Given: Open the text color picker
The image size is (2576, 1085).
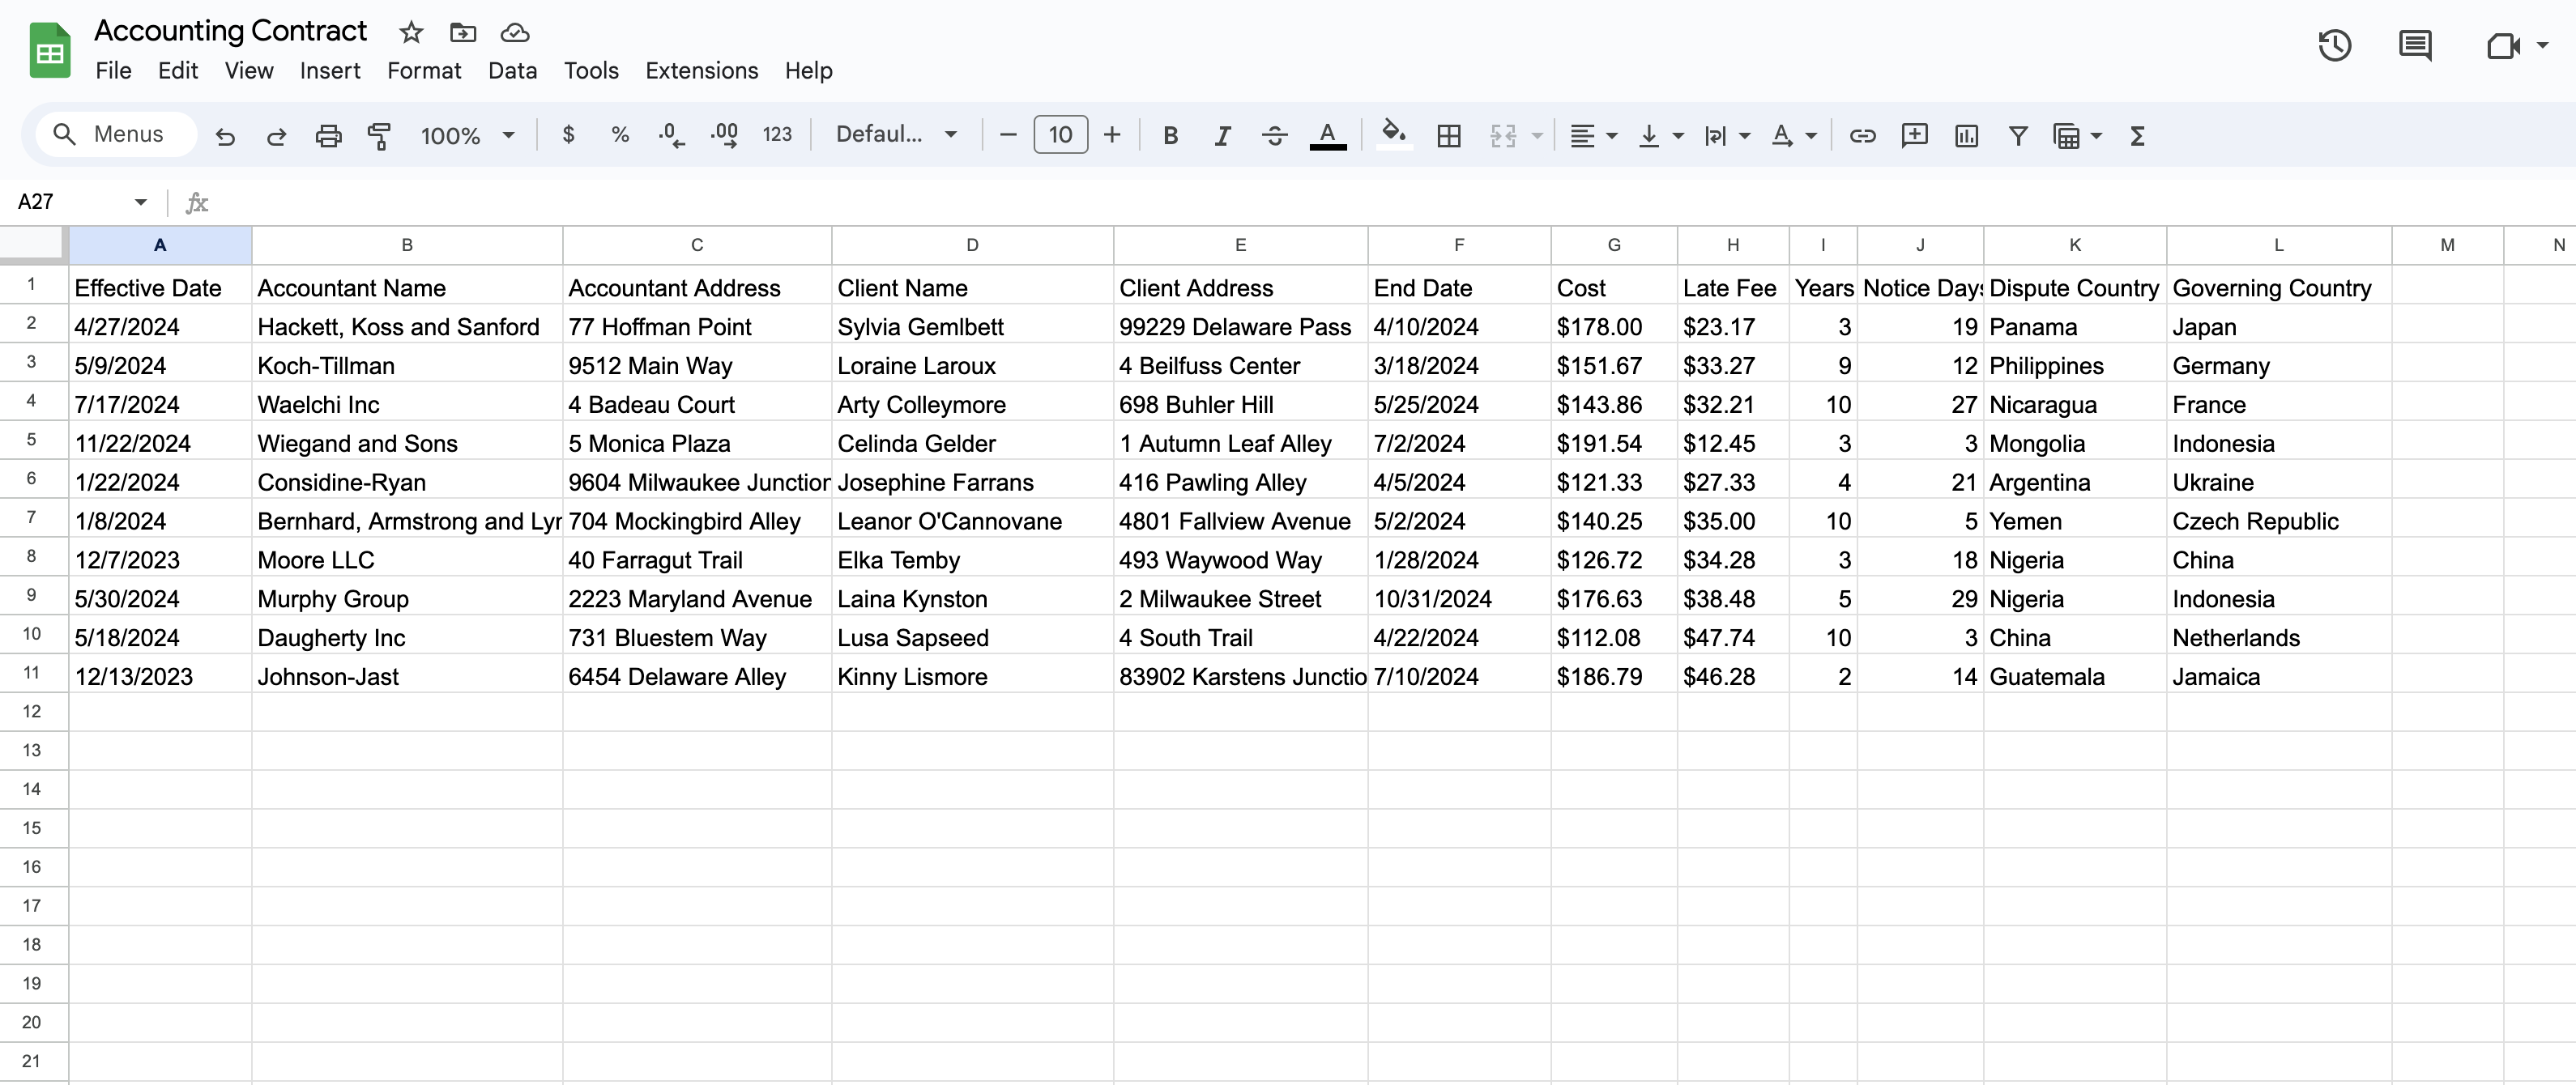Looking at the screenshot, I should pyautogui.click(x=1327, y=135).
